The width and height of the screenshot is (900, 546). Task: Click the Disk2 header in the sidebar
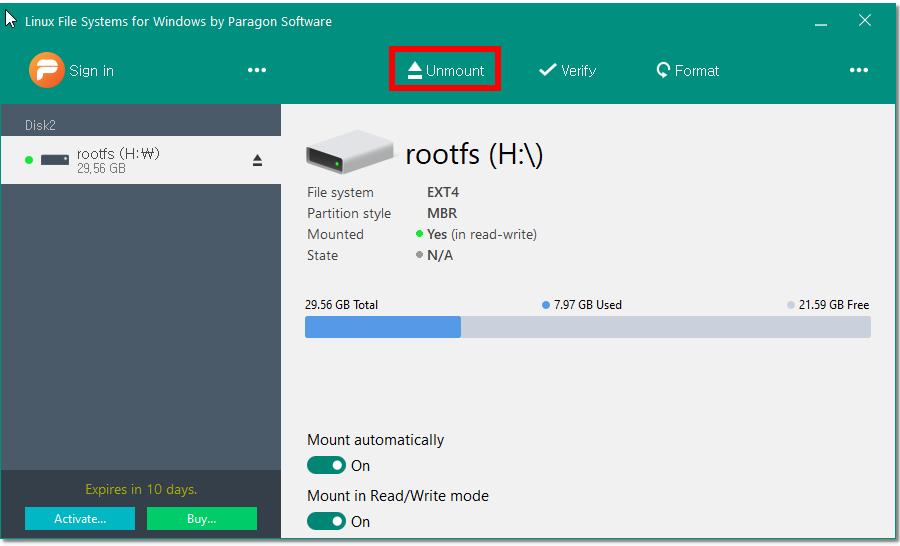(x=40, y=125)
